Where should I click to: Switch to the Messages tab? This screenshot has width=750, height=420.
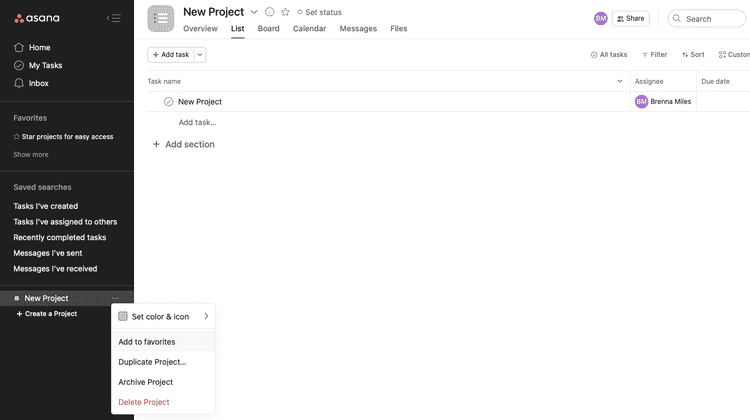click(358, 29)
